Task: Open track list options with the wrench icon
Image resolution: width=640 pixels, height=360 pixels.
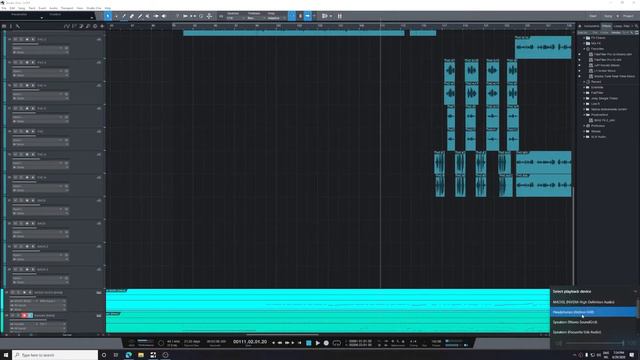Action: (18, 26)
